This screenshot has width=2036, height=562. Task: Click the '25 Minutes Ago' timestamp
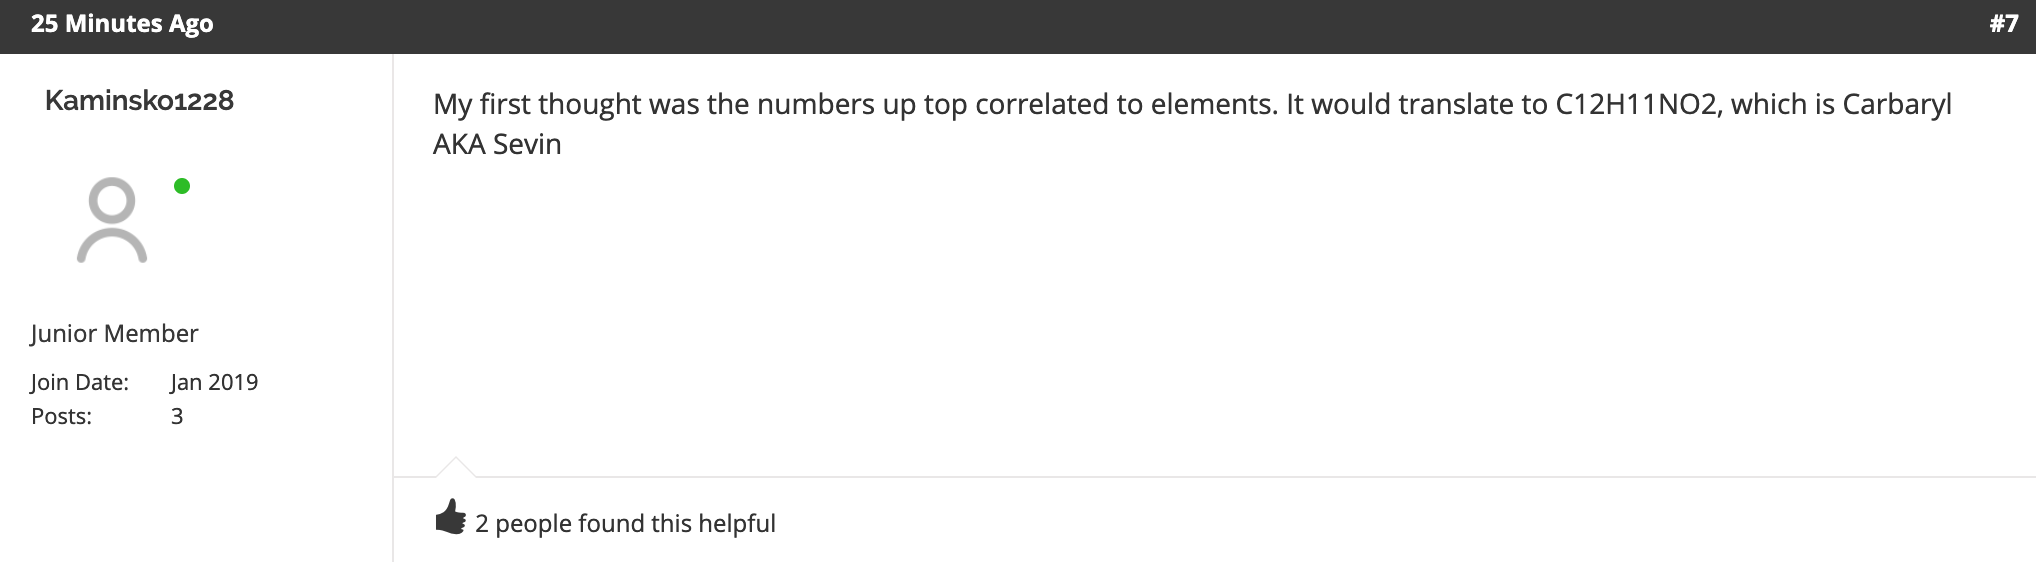tap(122, 24)
